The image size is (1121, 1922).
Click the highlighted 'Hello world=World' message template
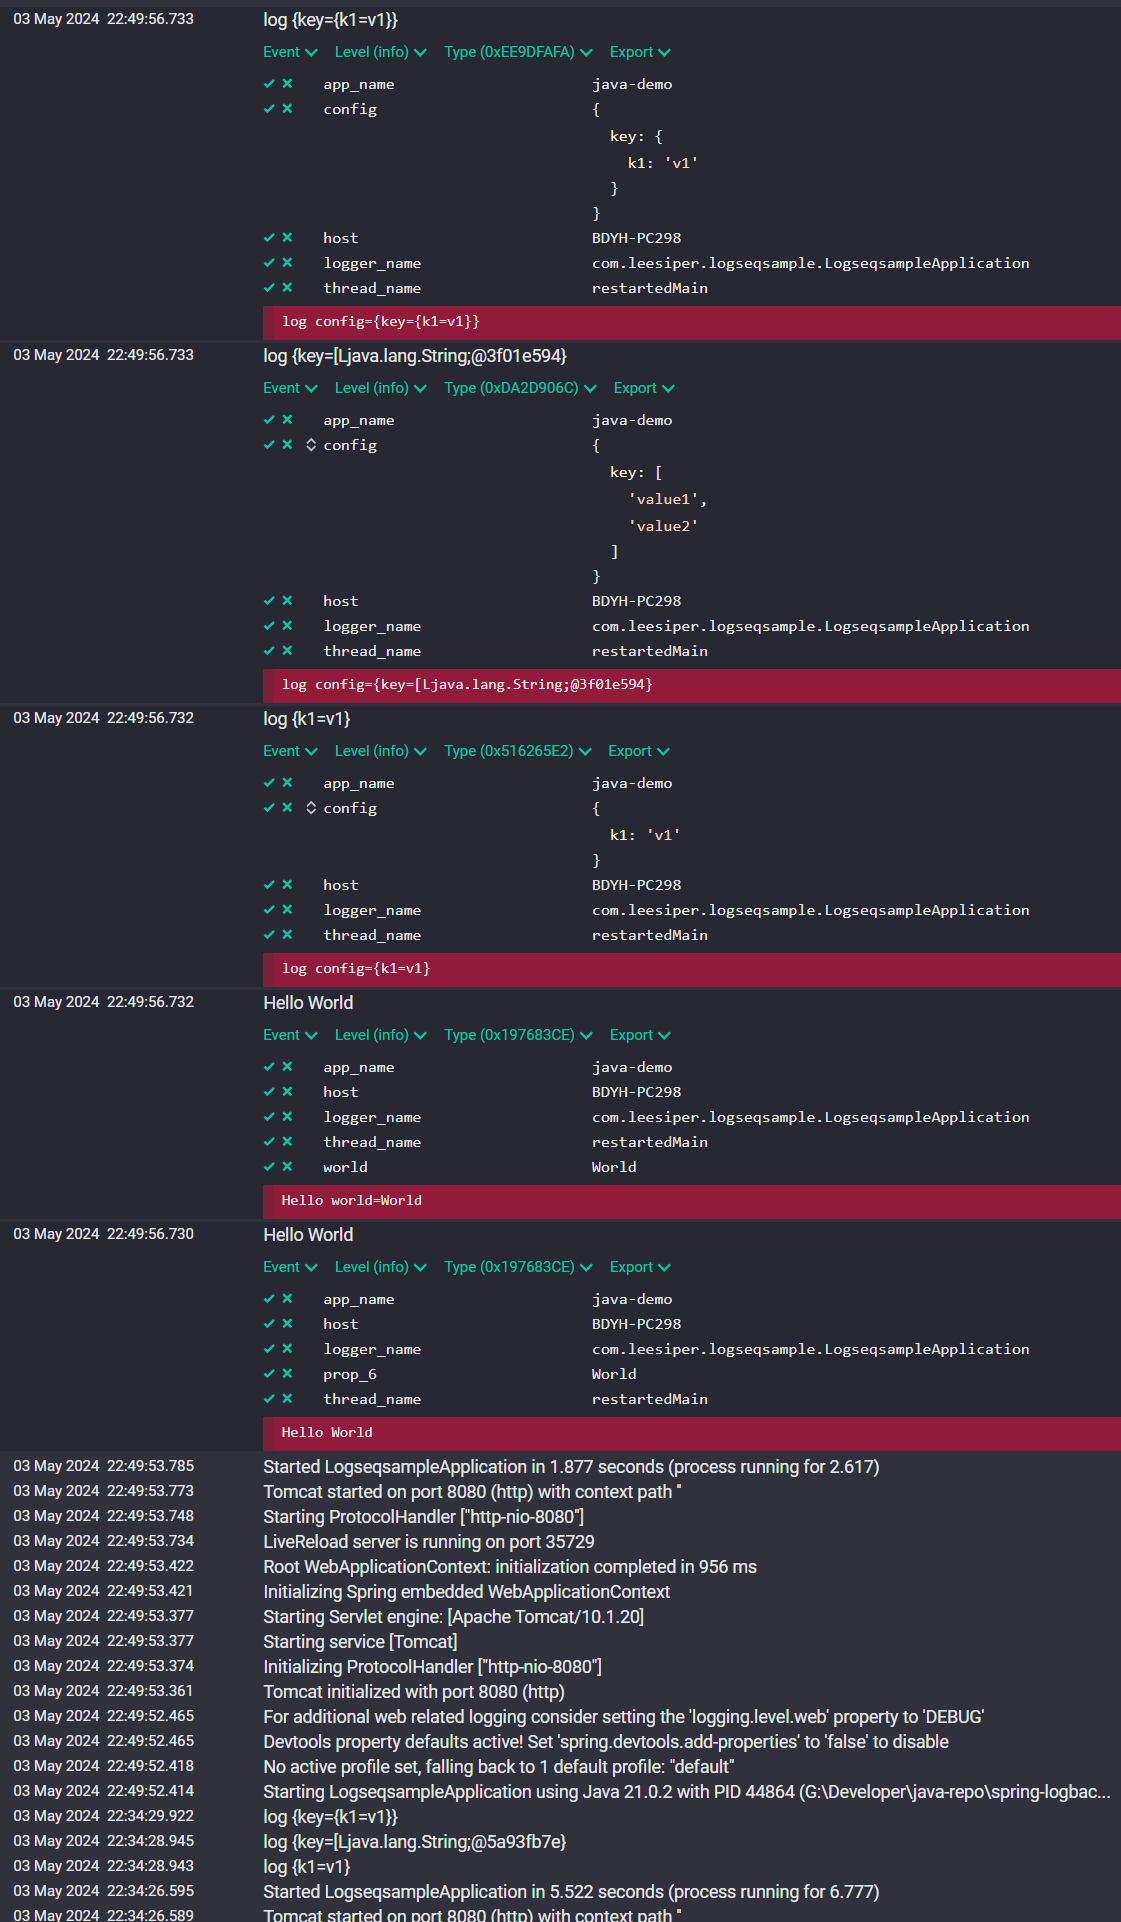click(x=350, y=1201)
